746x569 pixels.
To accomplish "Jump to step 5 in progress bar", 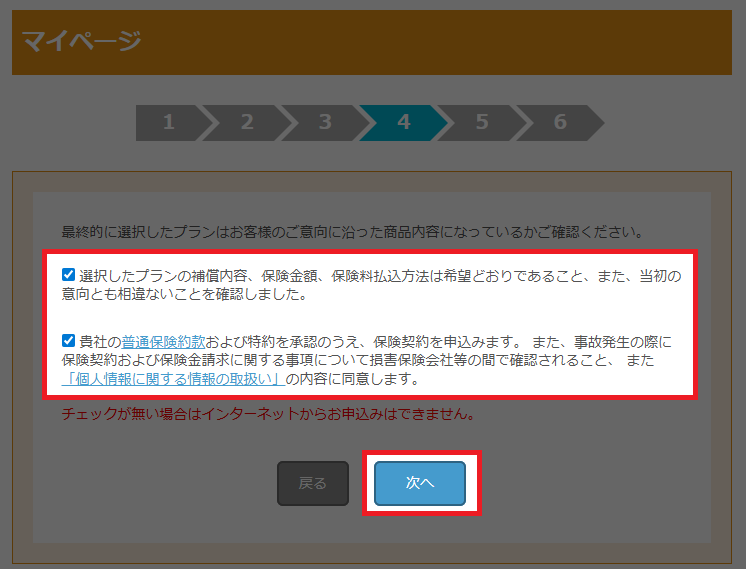I will tap(481, 123).
